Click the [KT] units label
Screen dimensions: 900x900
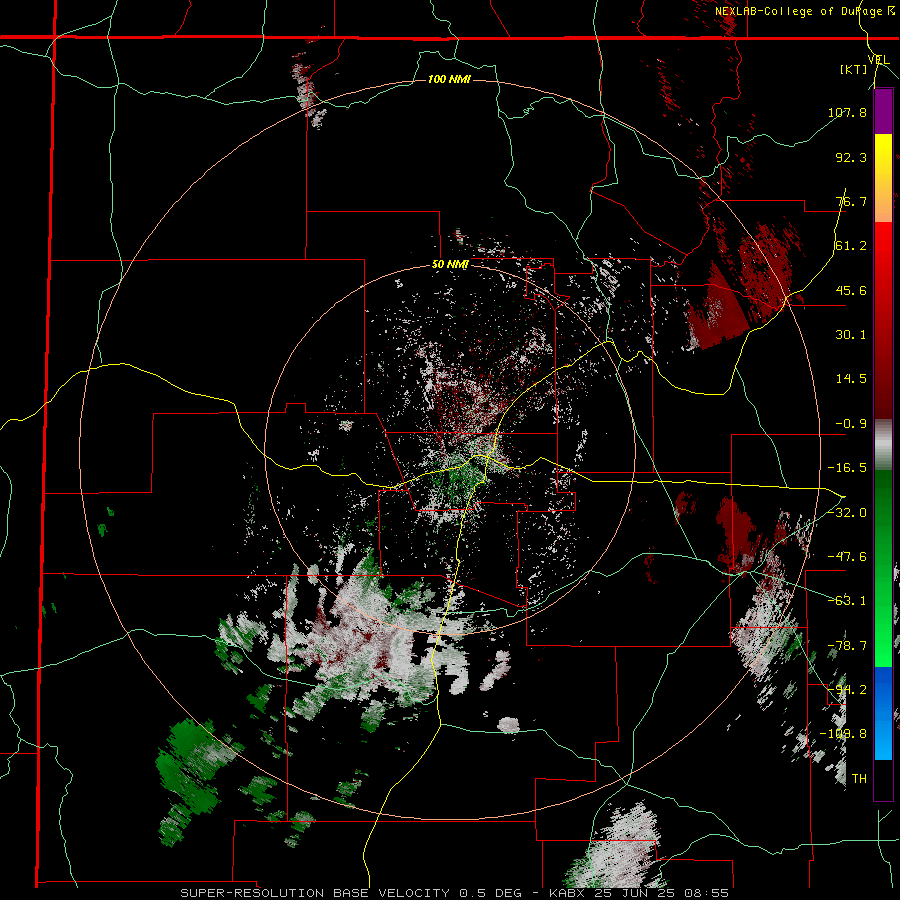point(854,69)
